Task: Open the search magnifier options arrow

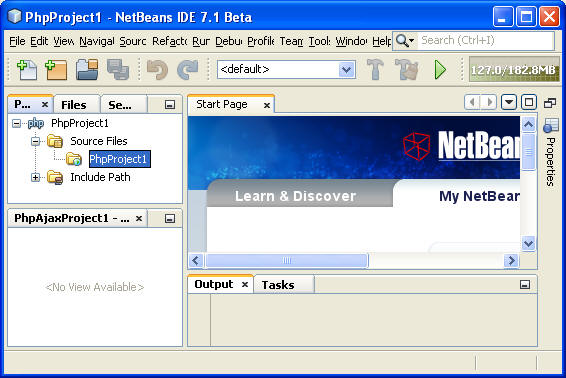Action: 411,40
